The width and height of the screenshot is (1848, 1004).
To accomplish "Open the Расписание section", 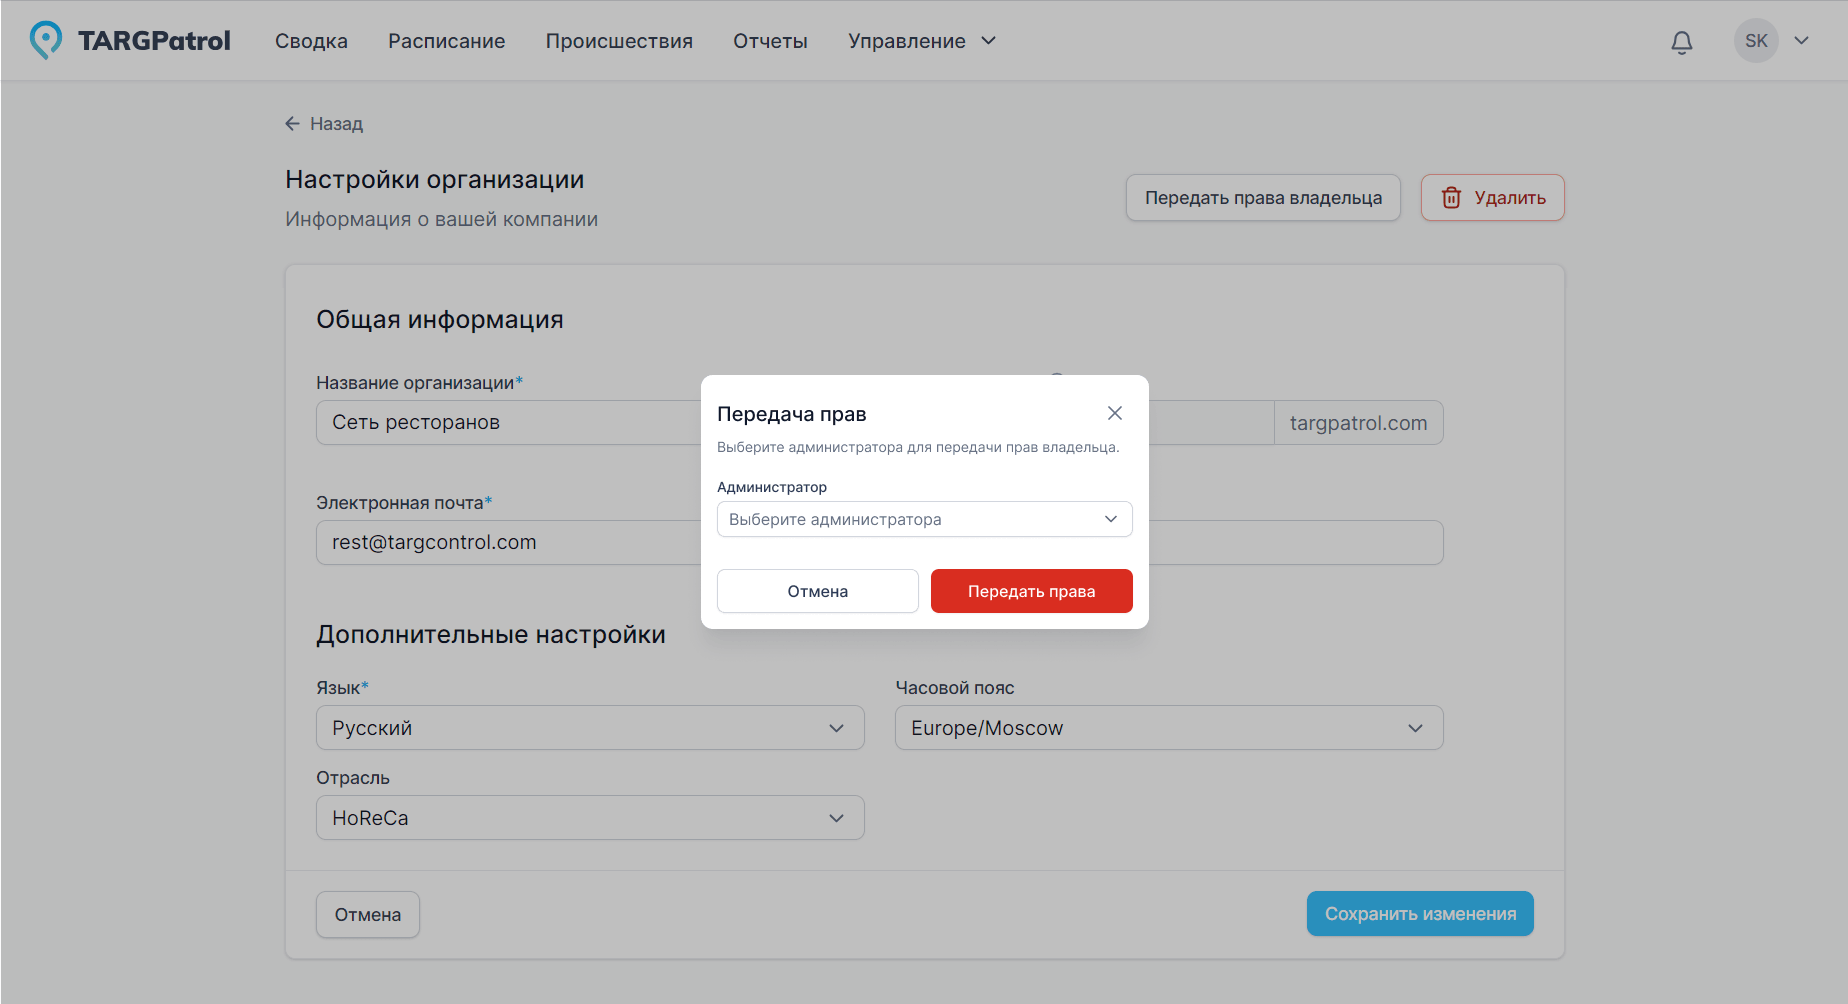I will pos(446,41).
